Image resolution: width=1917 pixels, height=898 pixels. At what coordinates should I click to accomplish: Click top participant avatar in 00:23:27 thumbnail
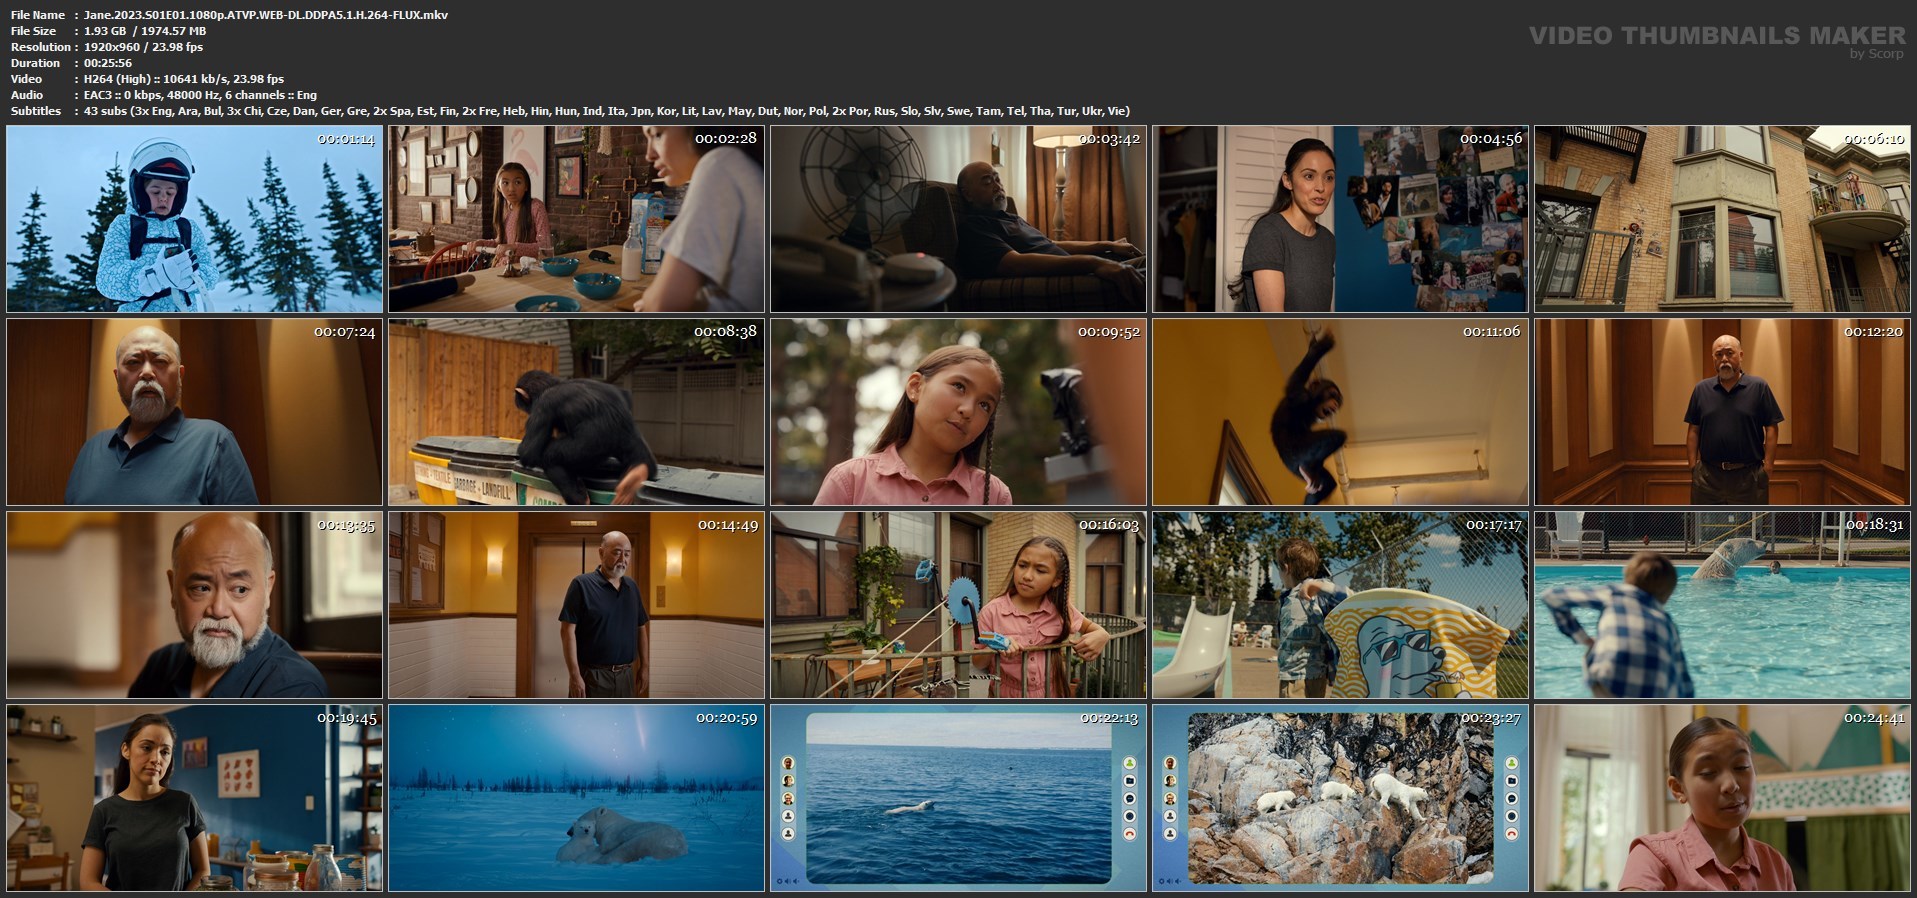pyautogui.click(x=1170, y=763)
